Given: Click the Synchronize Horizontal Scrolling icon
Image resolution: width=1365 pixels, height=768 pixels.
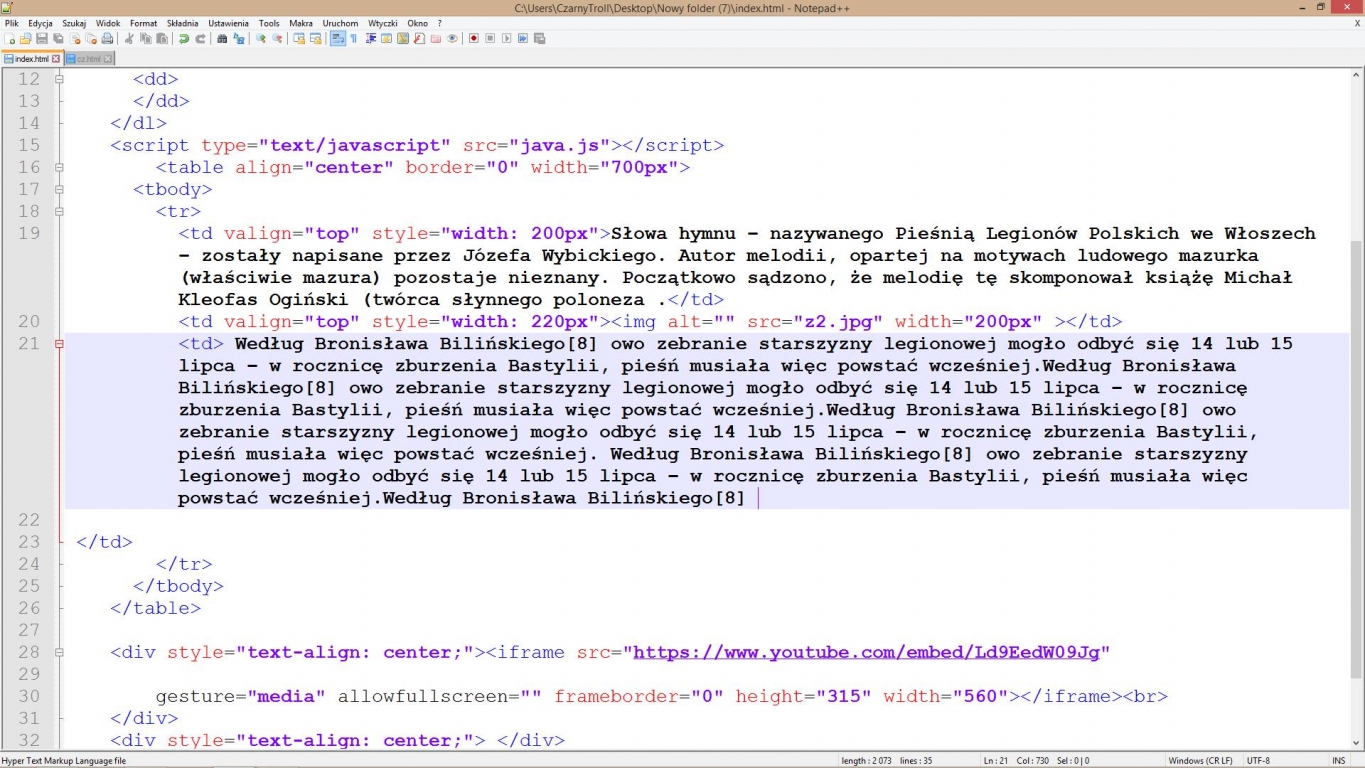Looking at the screenshot, I should (315, 39).
